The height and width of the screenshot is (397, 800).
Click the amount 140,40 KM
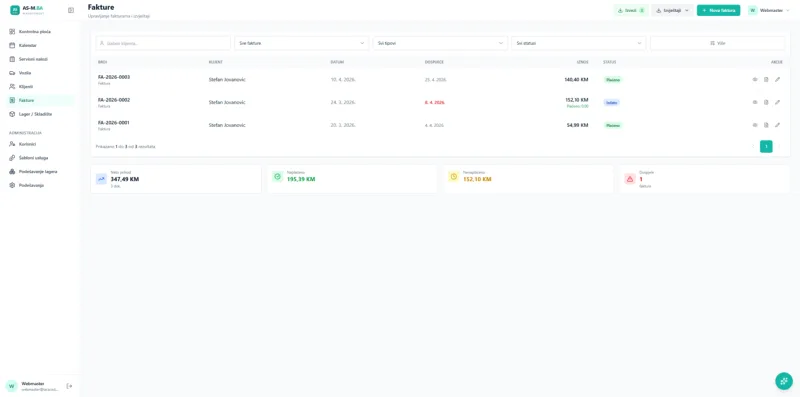tap(577, 80)
